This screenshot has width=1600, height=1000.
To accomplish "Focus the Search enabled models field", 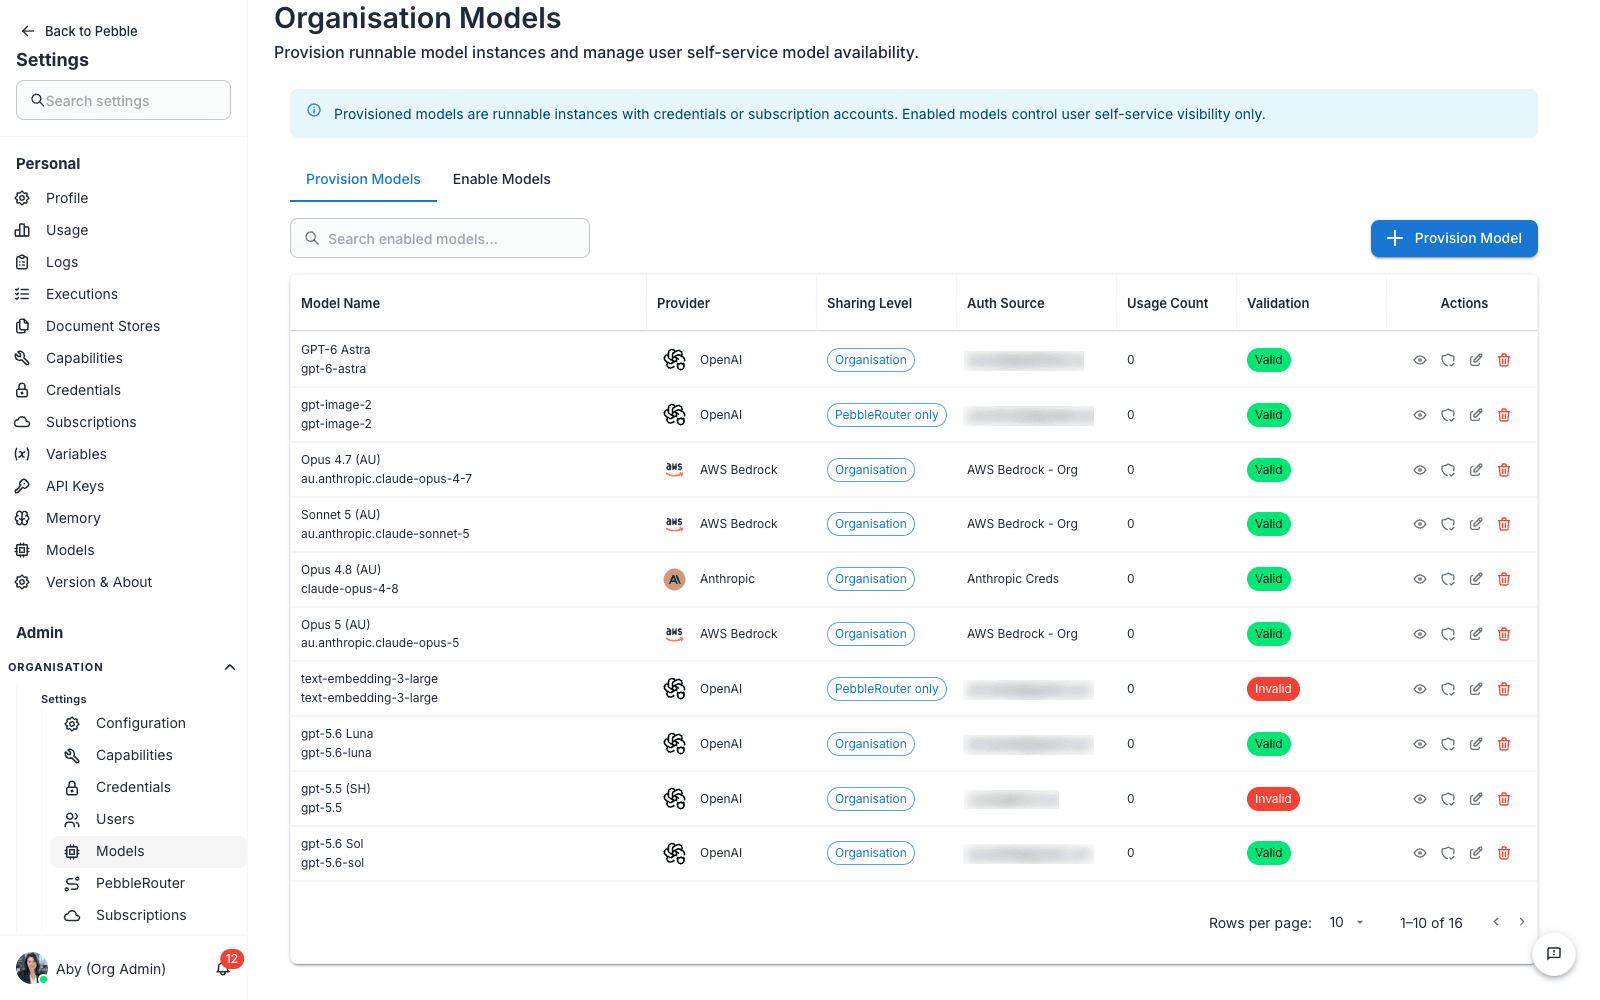I will (x=440, y=238).
